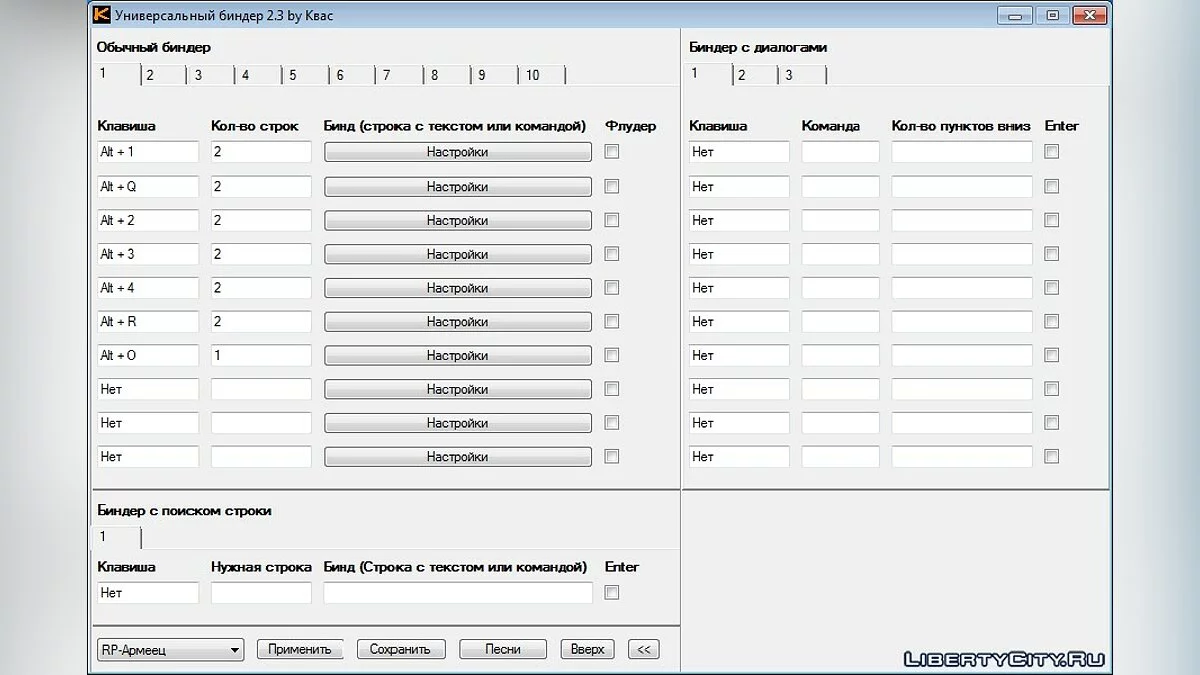The width and height of the screenshot is (1200, 675).
Task: Open the RP-Армеец profile dropdown
Action: 170,650
